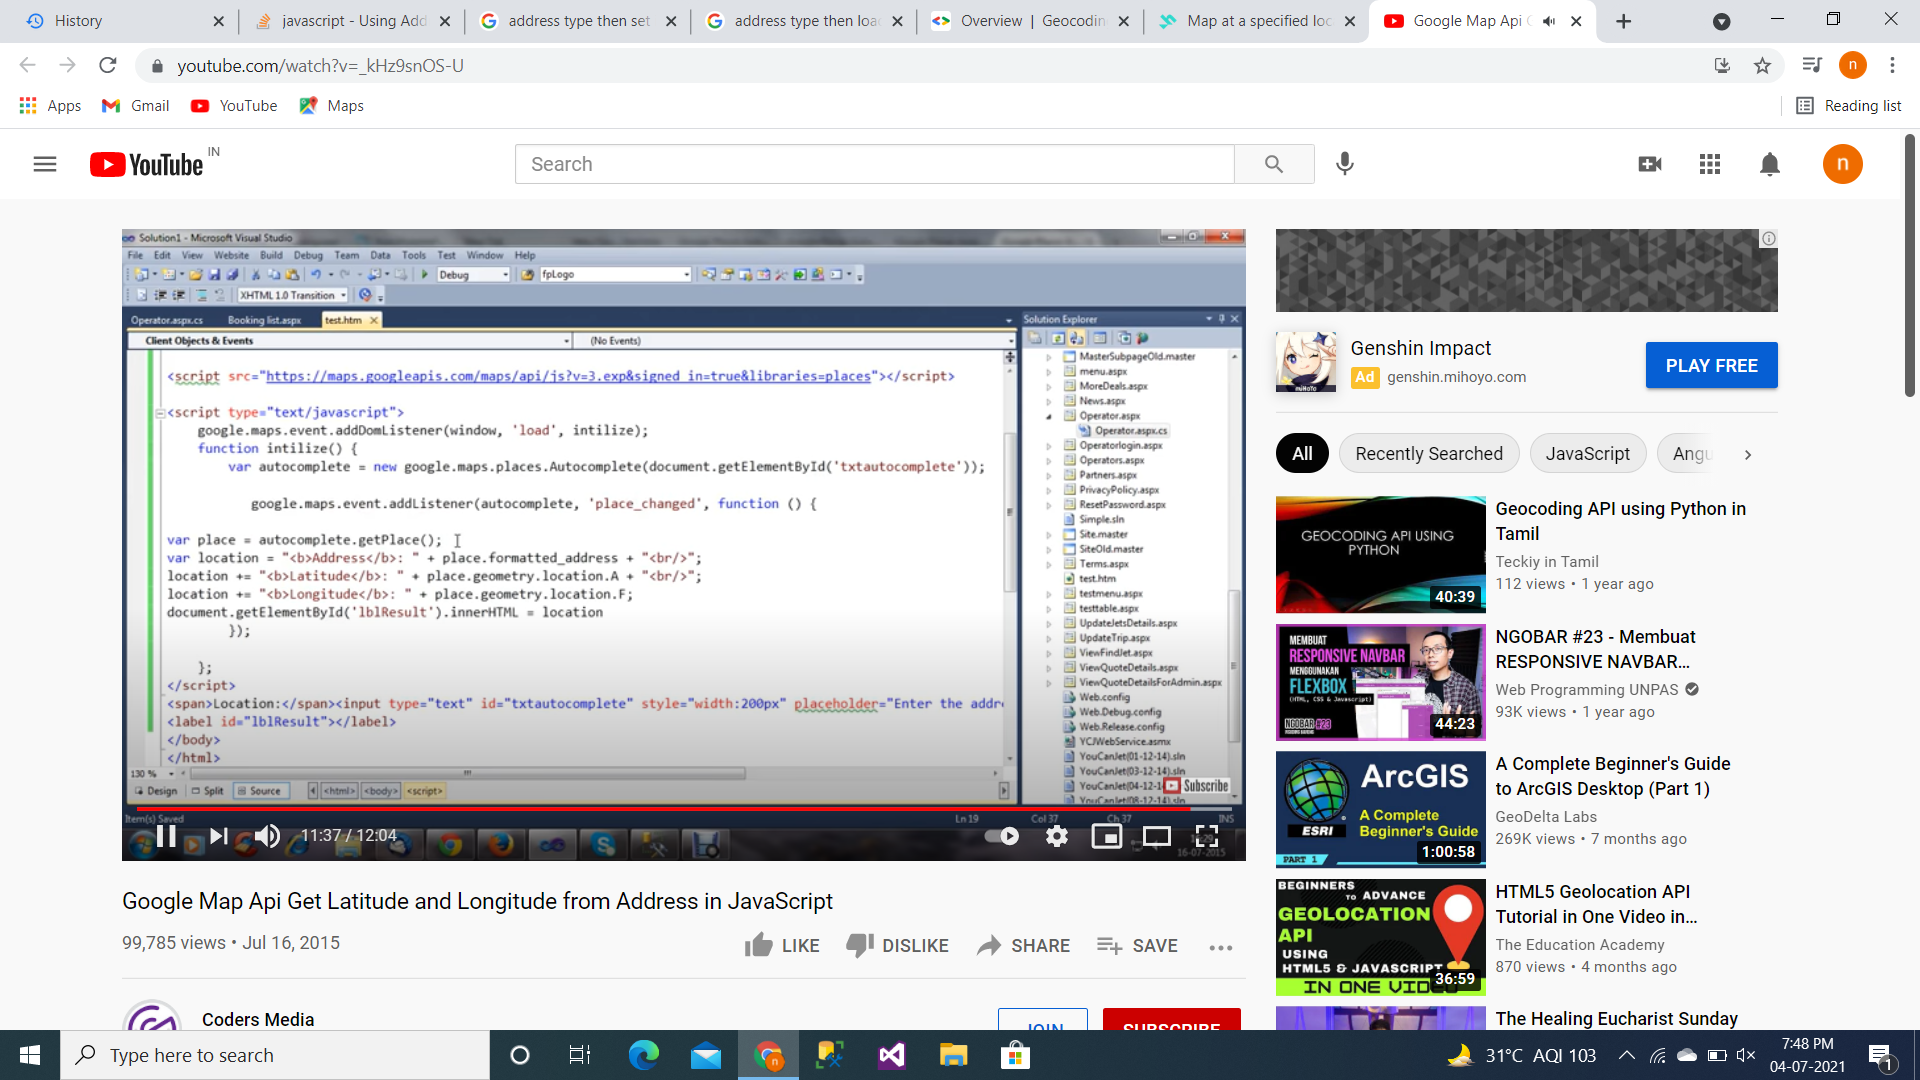Click the SHARE button
Screen dimensions: 1920x1080
[1023, 946]
